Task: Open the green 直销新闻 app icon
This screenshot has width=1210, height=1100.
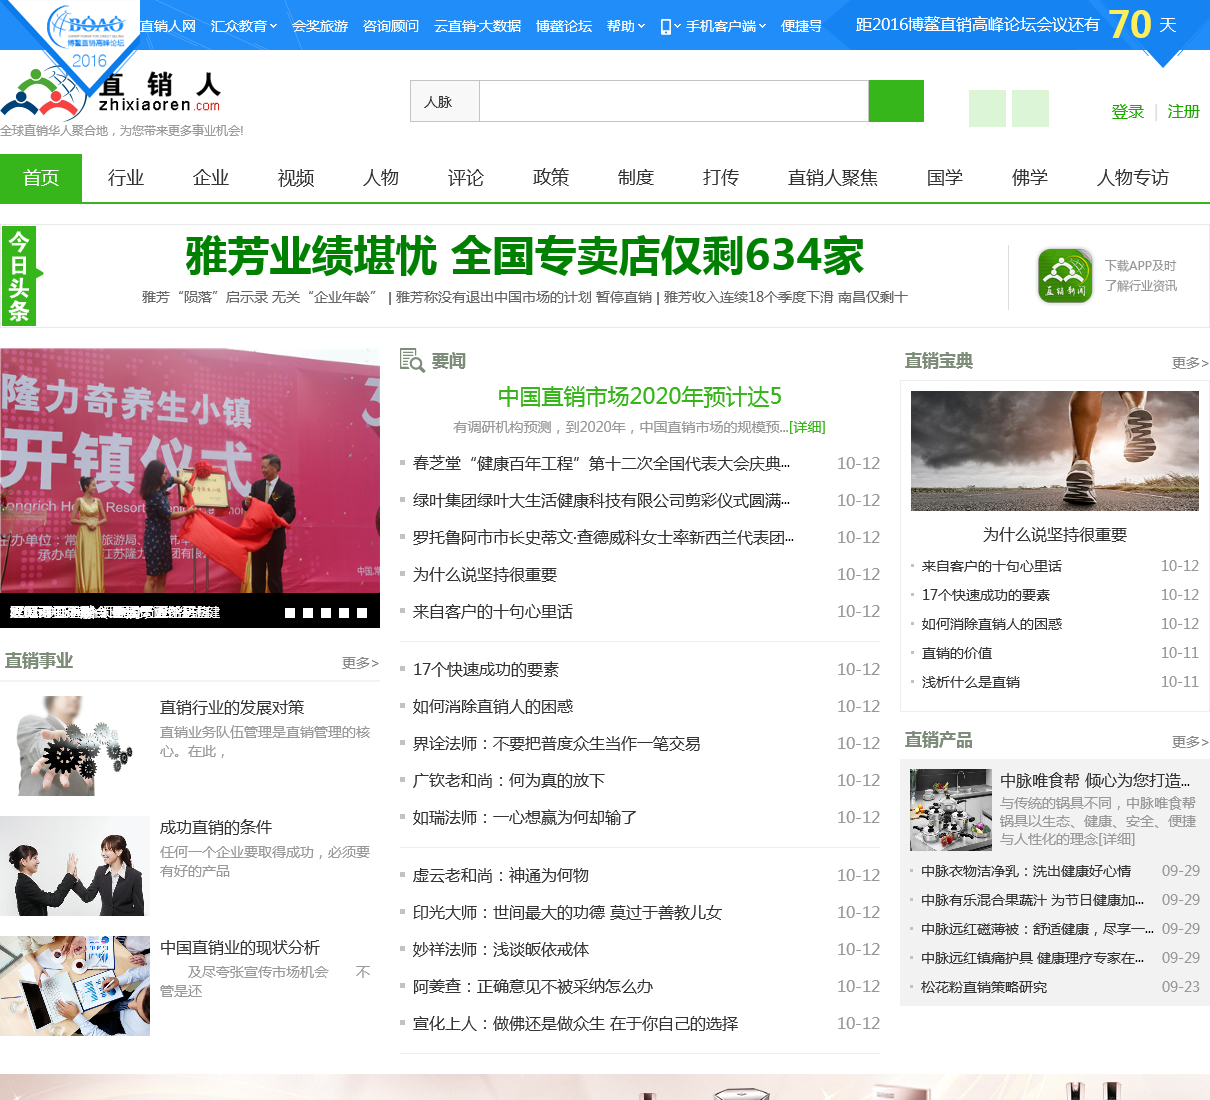Action: click(1065, 275)
